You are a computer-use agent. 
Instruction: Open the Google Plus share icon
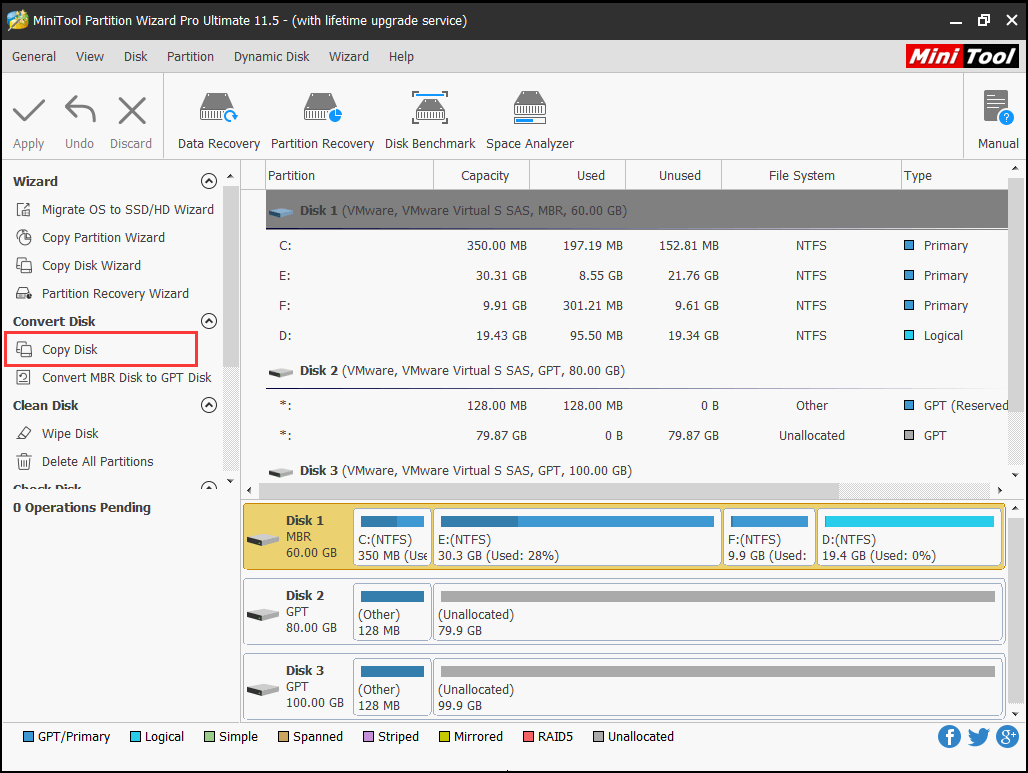(x=1007, y=736)
